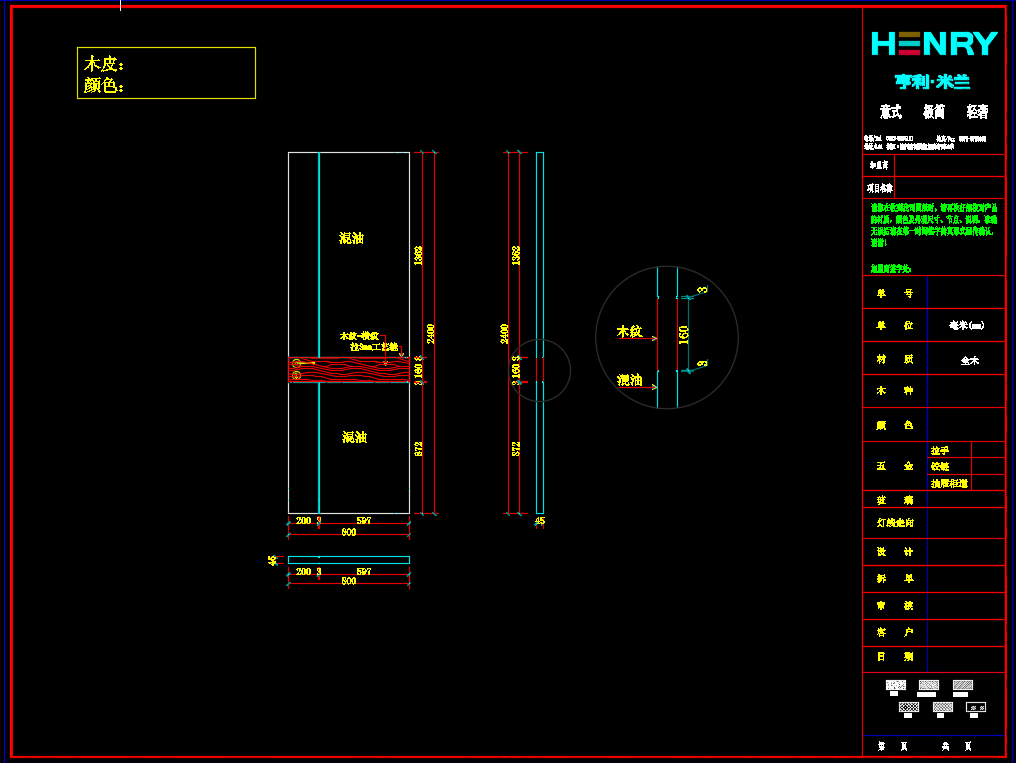
Task: Click the door lock cylinder symbol below the handle
Action: (x=297, y=376)
